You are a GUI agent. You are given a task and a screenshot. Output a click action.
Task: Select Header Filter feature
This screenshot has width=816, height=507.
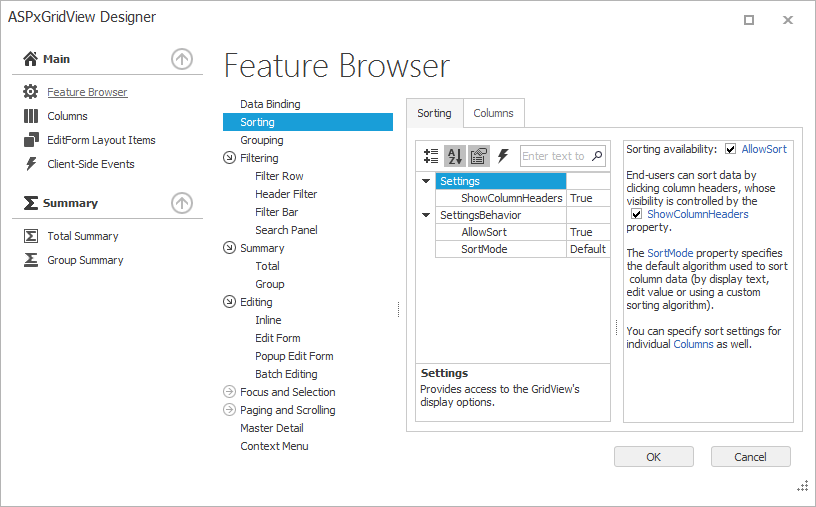[286, 194]
